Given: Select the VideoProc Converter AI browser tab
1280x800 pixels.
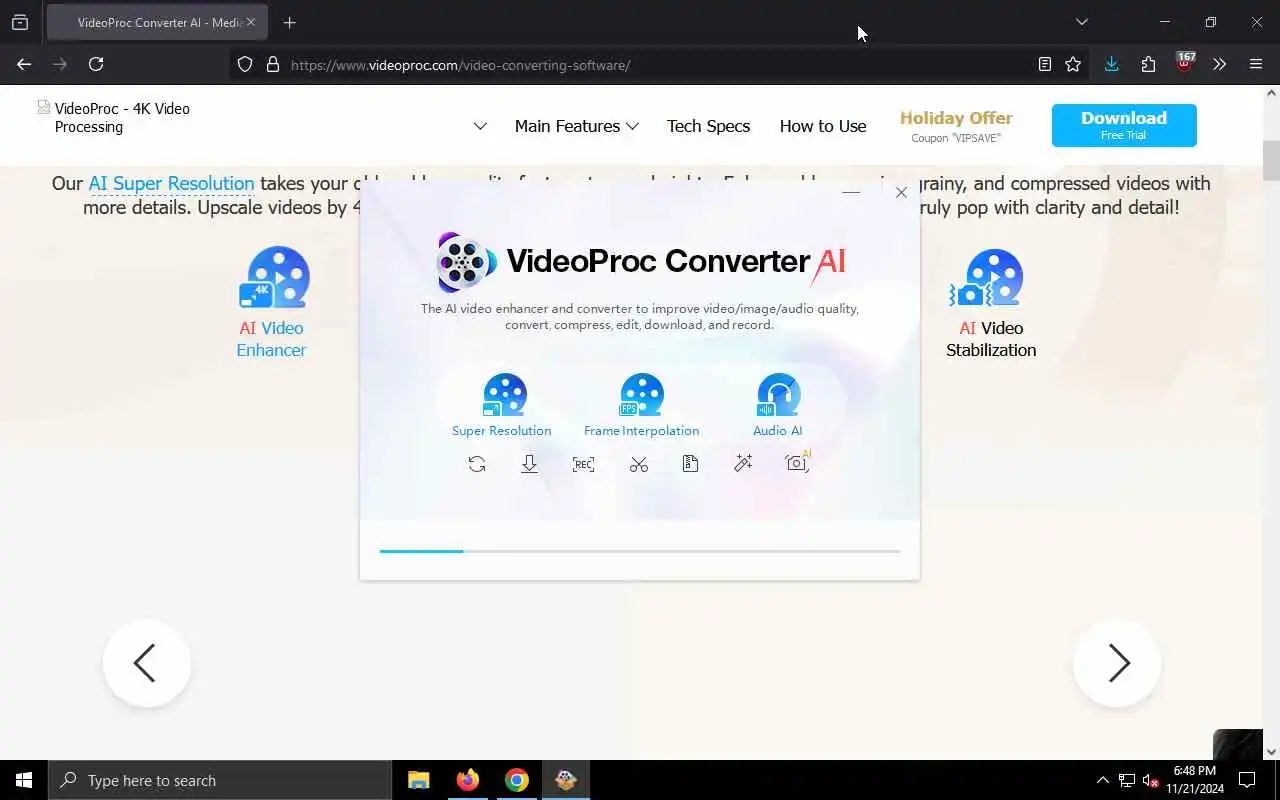Looking at the screenshot, I should [x=155, y=22].
